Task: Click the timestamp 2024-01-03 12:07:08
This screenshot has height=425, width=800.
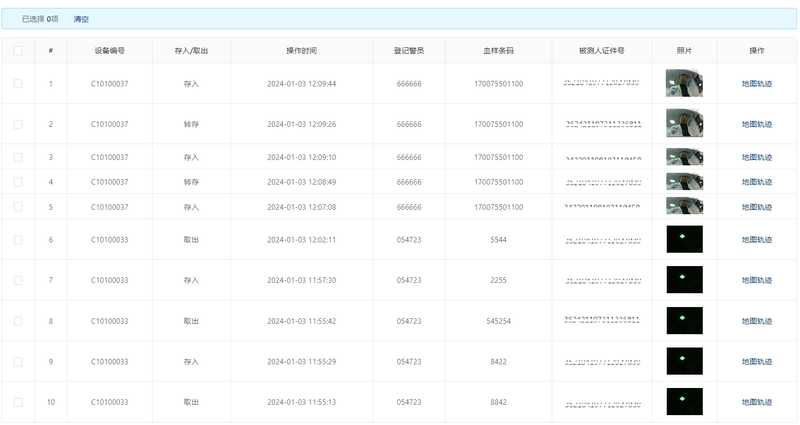Action: (302, 207)
